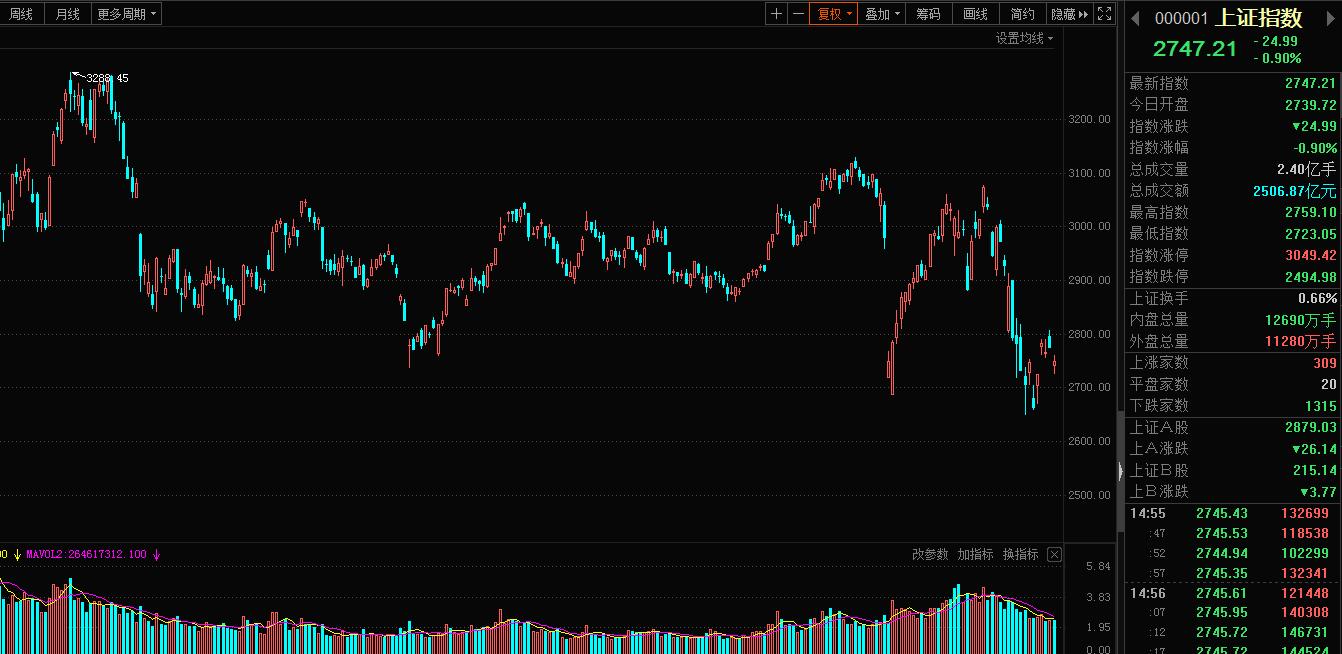
Task: Click the 14:55 tick trade row
Action: (x=1232, y=513)
